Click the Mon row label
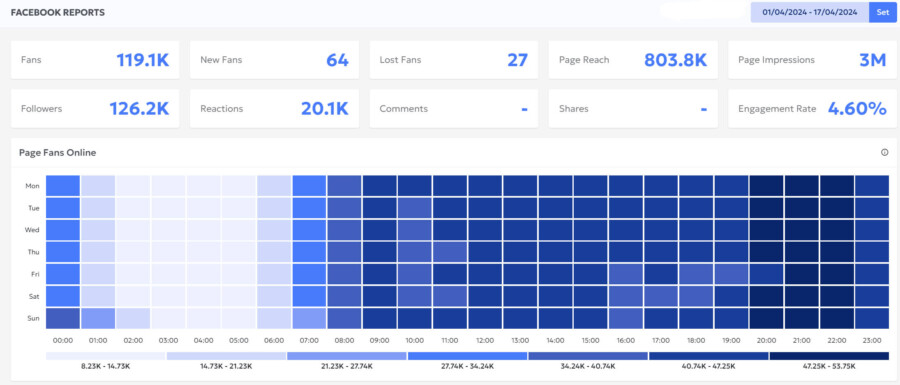900x385 pixels. (x=32, y=186)
